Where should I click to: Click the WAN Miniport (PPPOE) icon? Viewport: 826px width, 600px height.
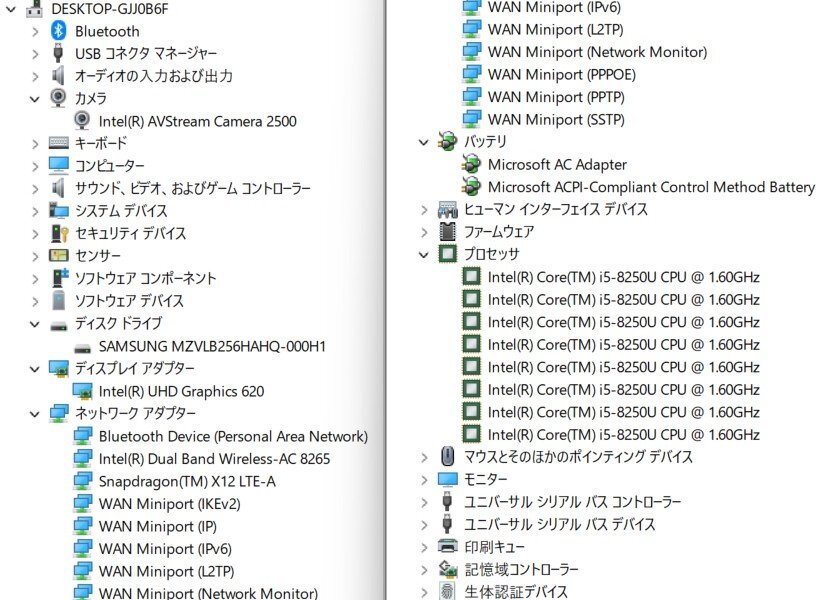[469, 74]
